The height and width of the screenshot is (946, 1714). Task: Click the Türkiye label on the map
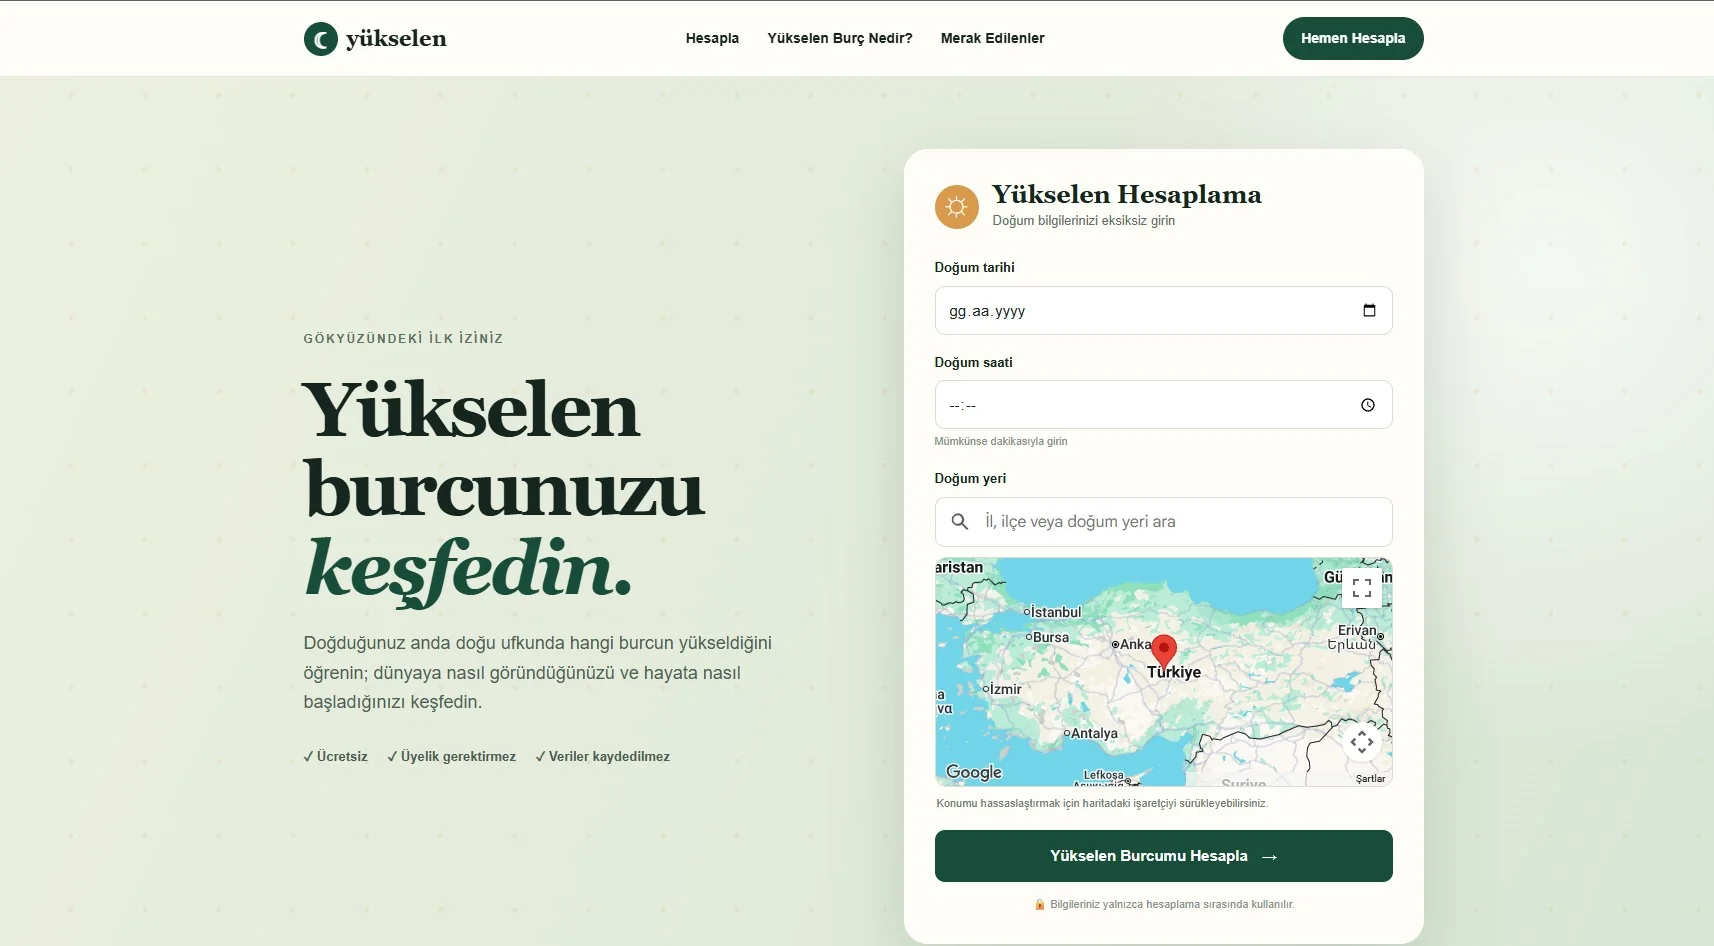pyautogui.click(x=1174, y=673)
